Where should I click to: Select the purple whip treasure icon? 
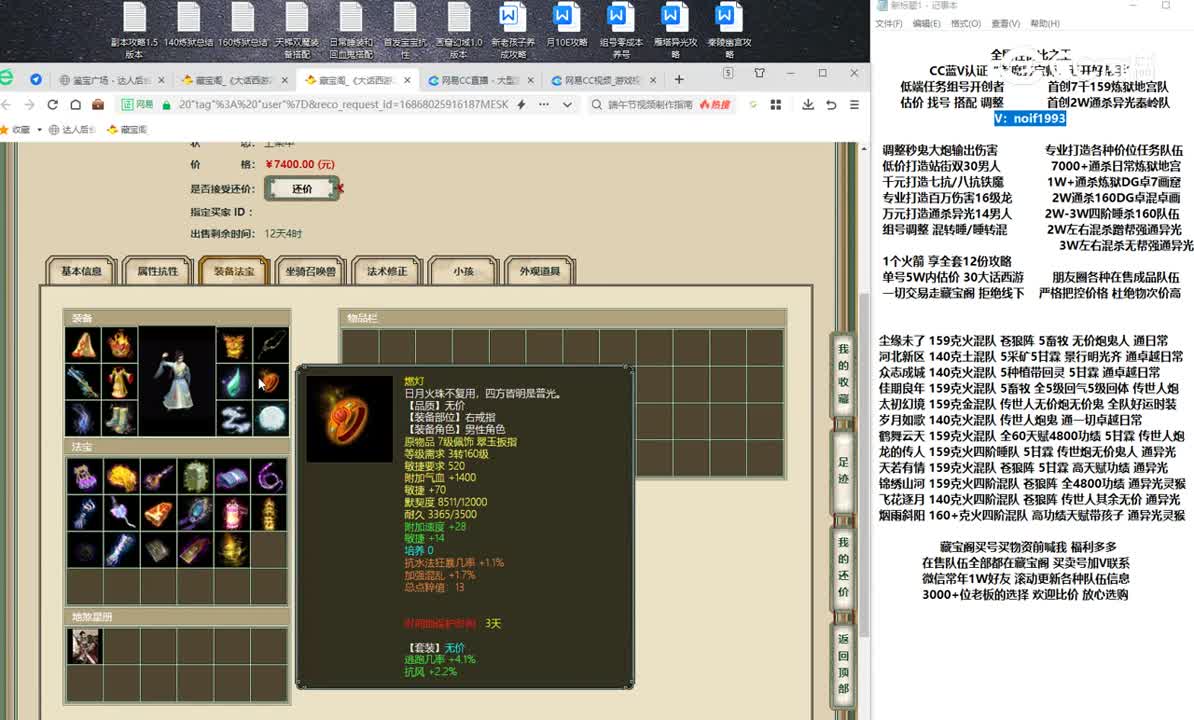point(270,476)
